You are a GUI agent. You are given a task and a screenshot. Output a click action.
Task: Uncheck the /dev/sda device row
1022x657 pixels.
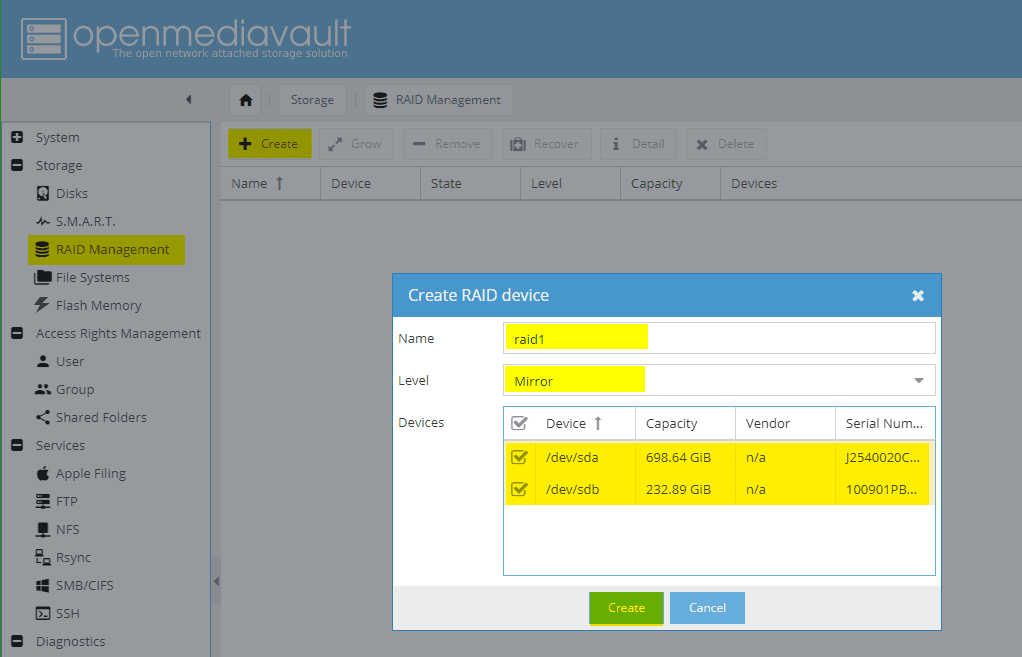pyautogui.click(x=520, y=457)
